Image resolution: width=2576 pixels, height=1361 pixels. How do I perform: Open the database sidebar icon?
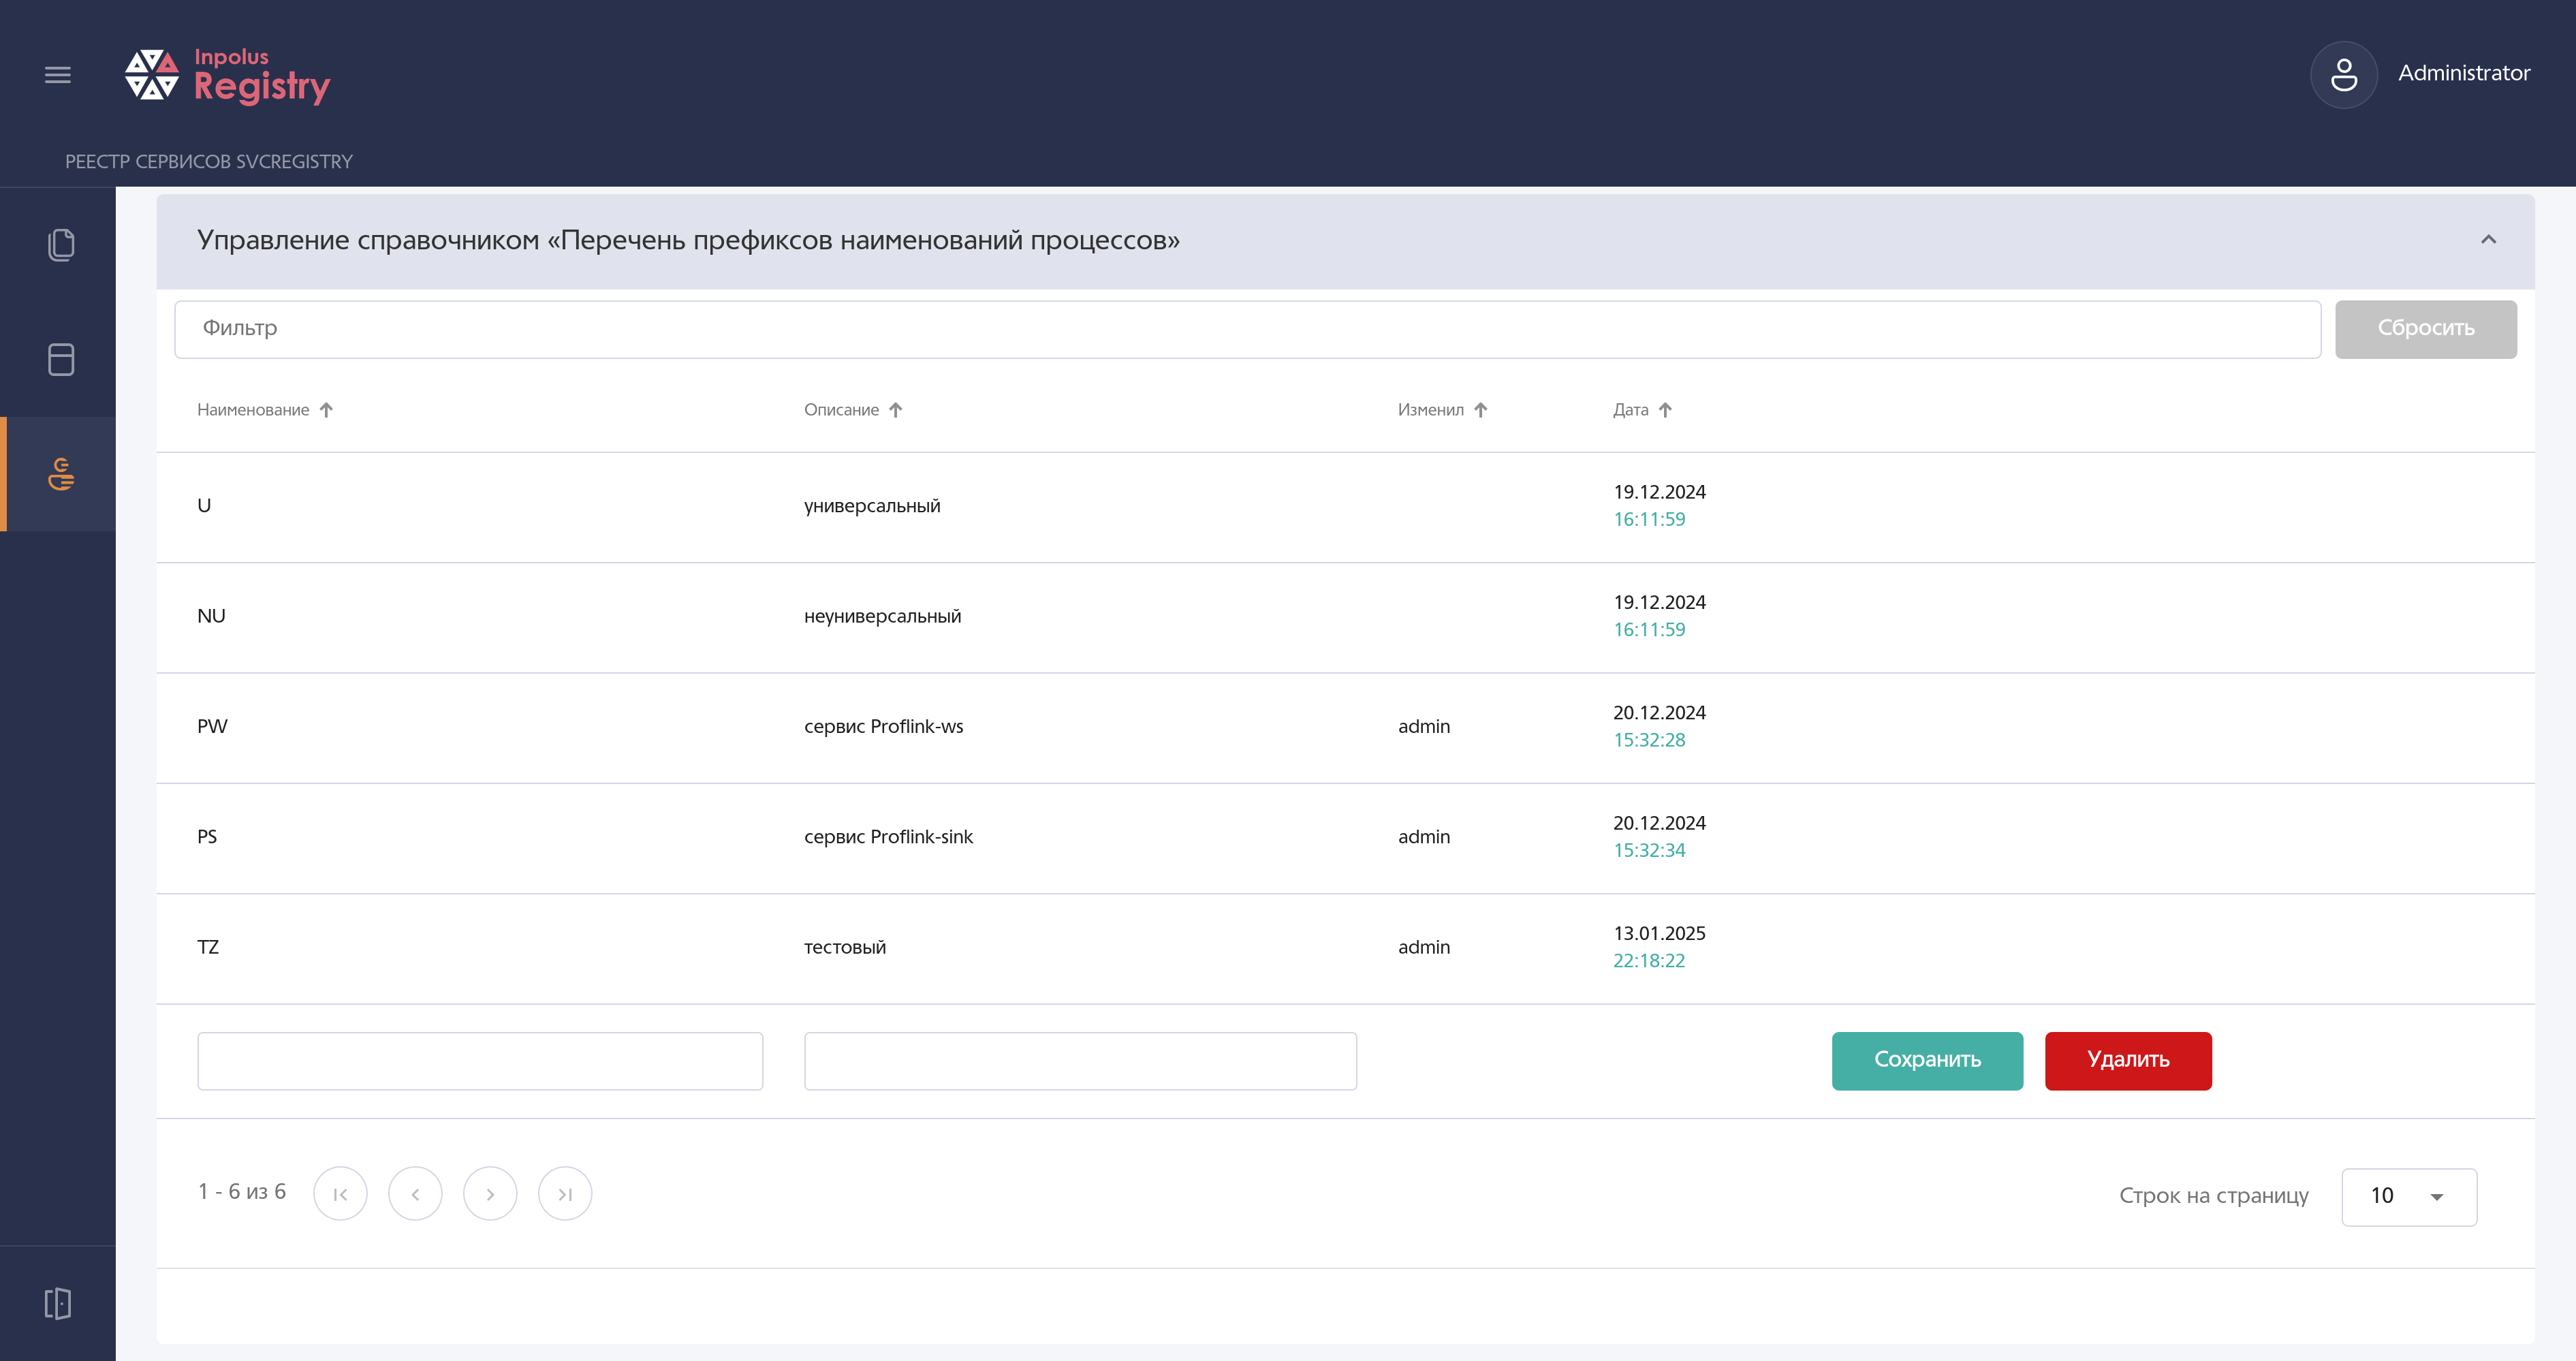pyautogui.click(x=61, y=359)
